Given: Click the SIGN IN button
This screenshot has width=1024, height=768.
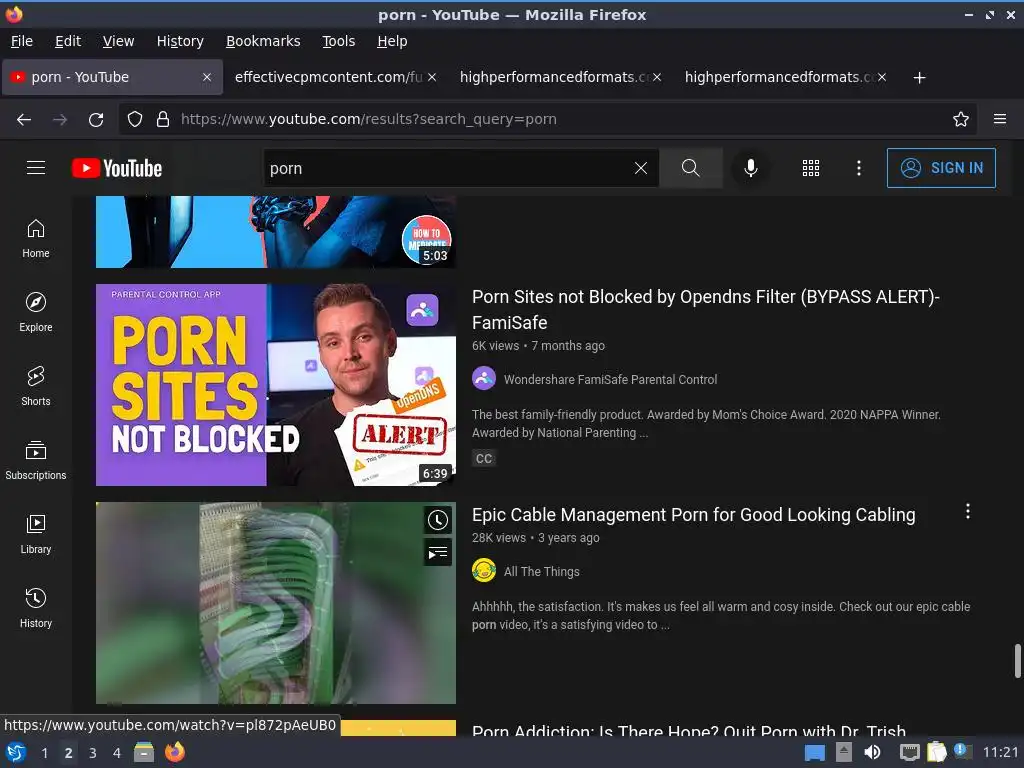Looking at the screenshot, I should click(x=941, y=168).
